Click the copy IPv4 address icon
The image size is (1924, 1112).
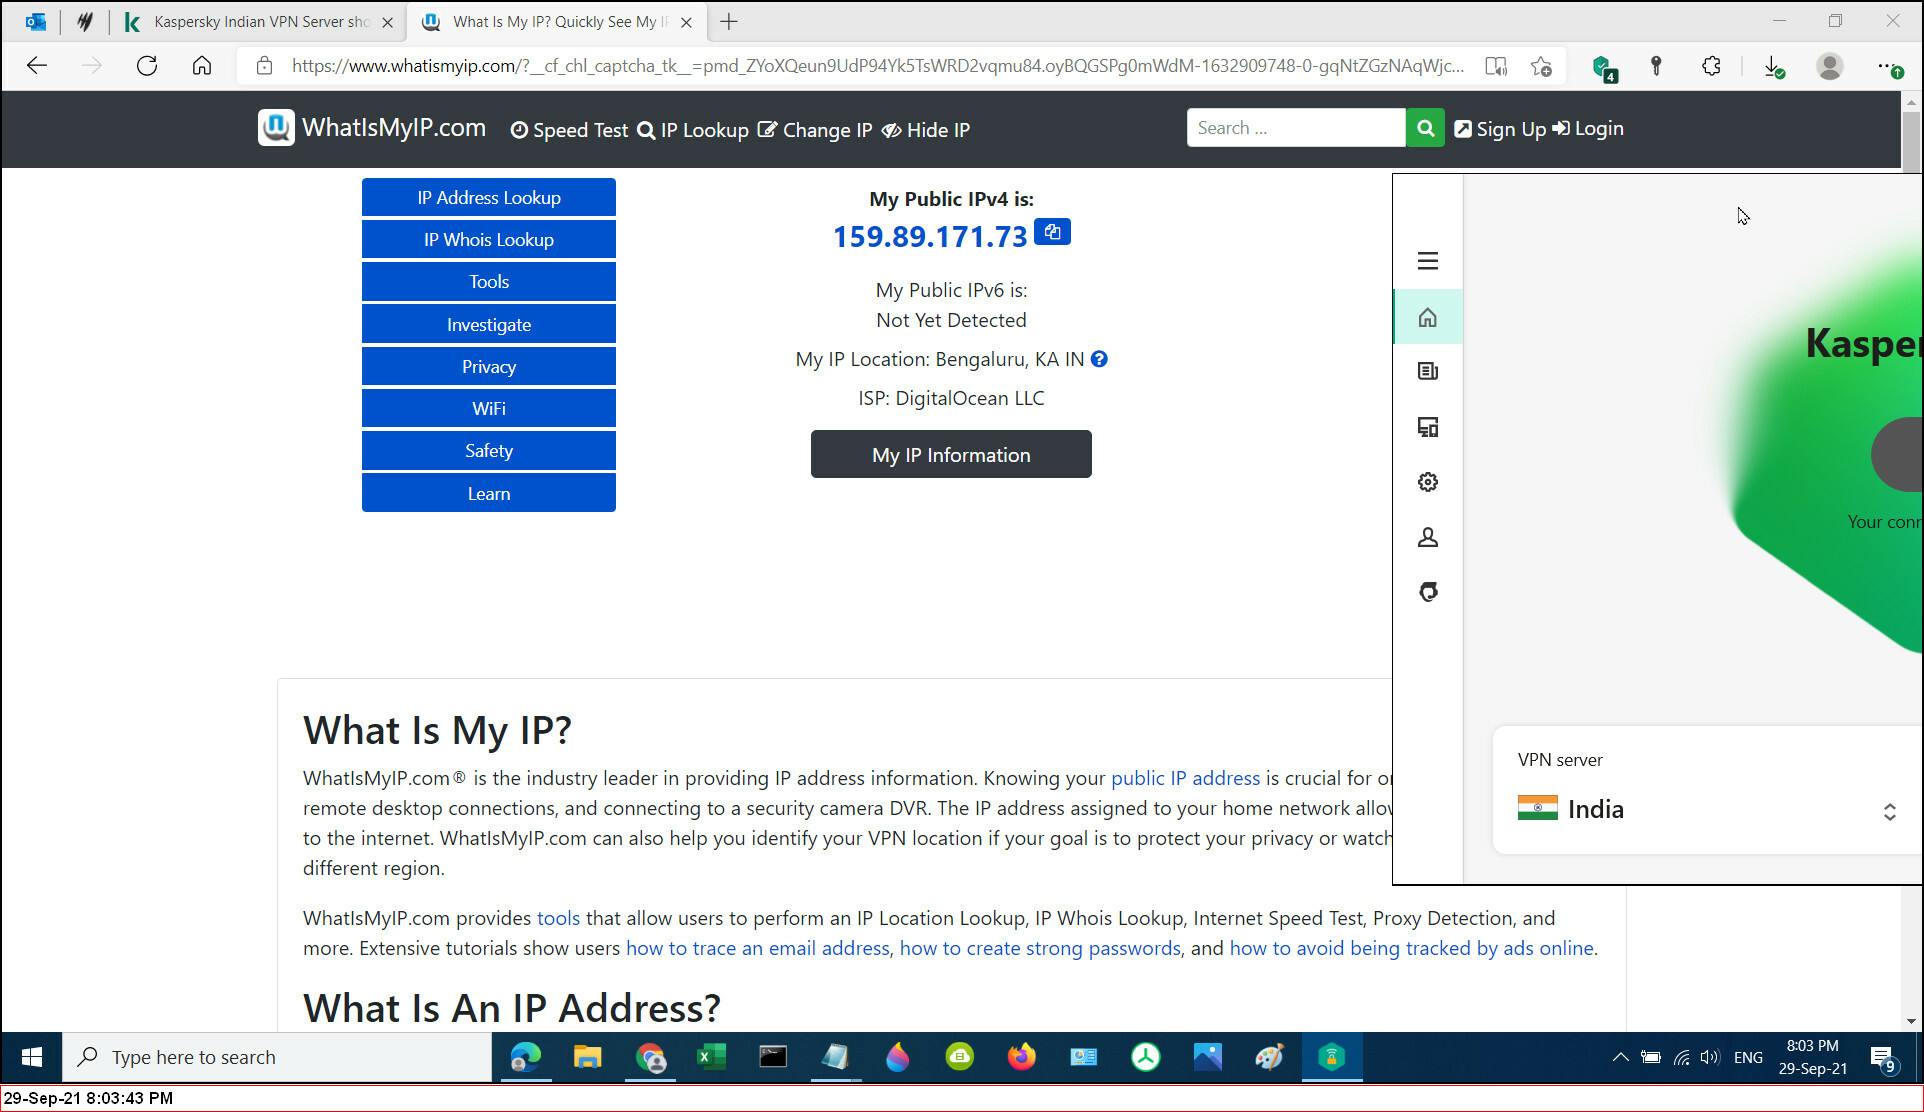1052,232
